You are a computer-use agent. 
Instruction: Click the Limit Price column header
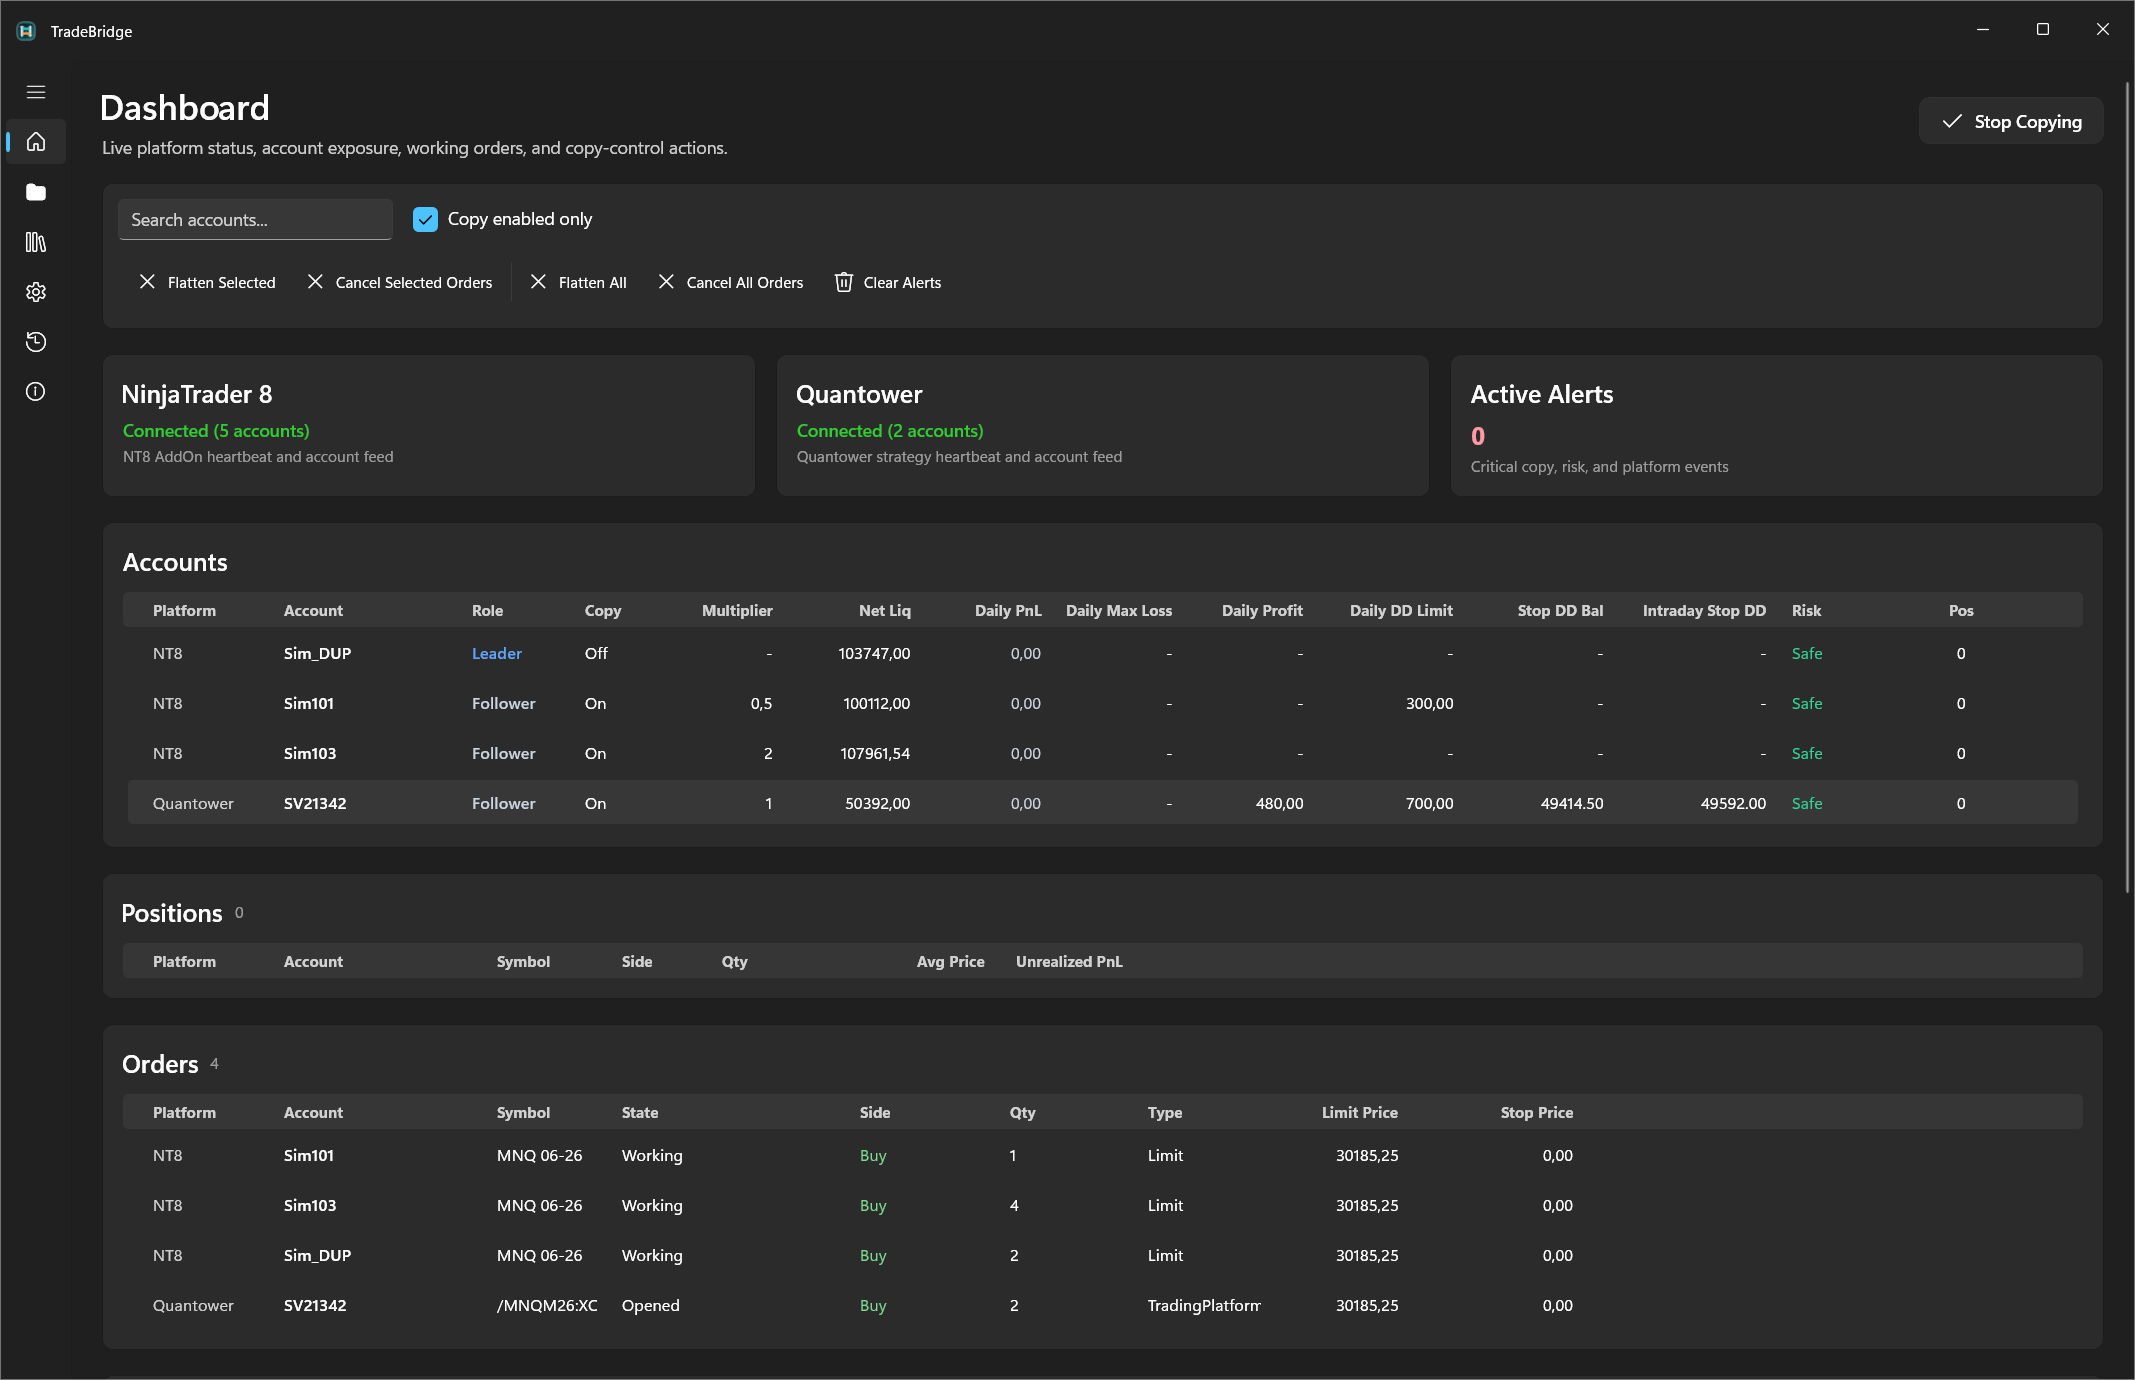[x=1359, y=1112]
